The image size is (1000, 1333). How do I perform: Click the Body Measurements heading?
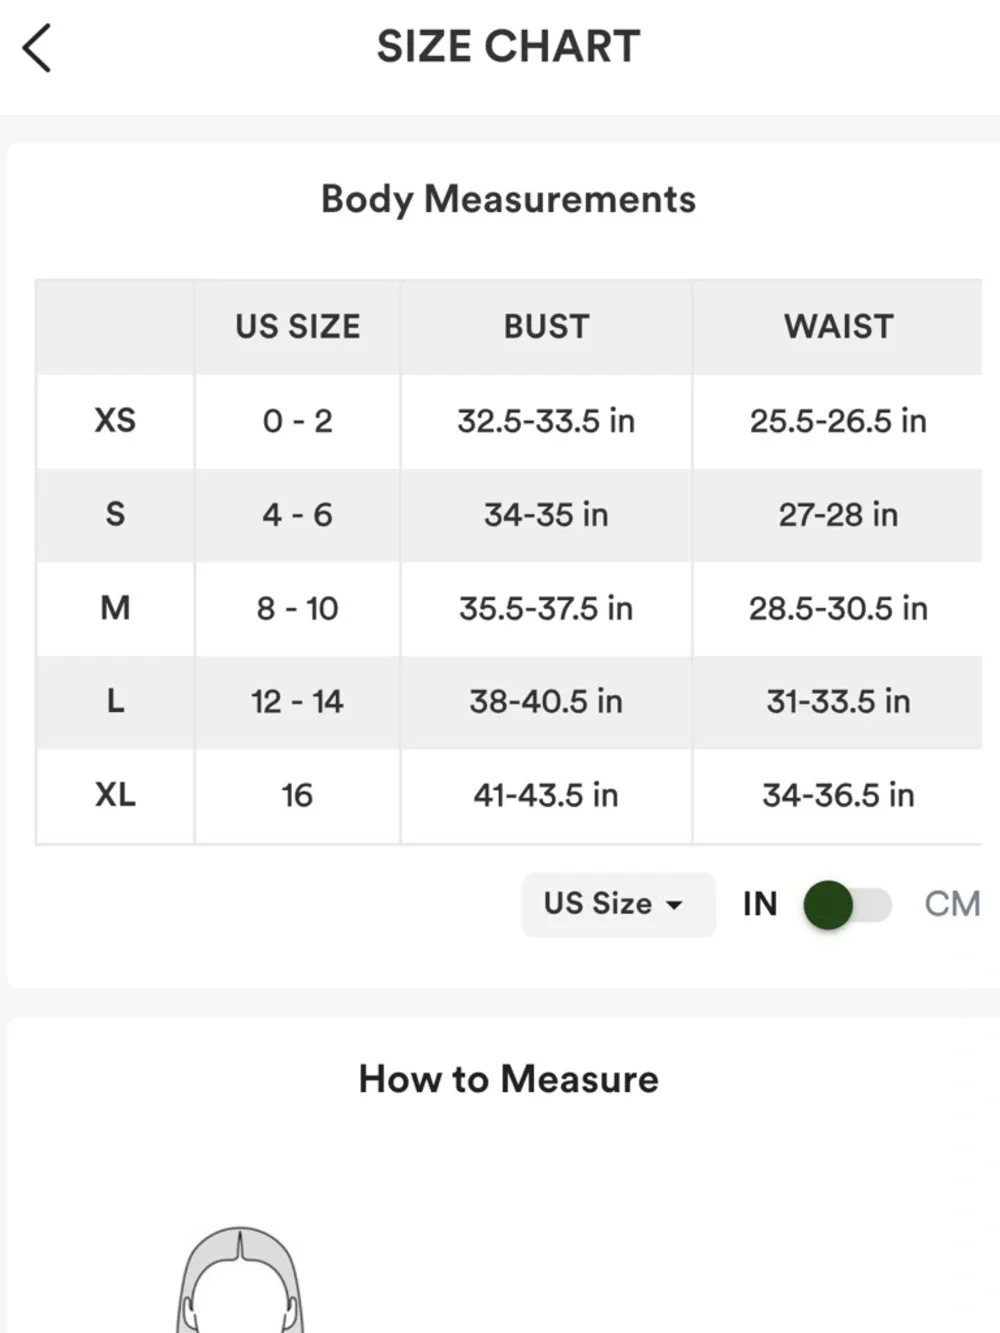(508, 199)
